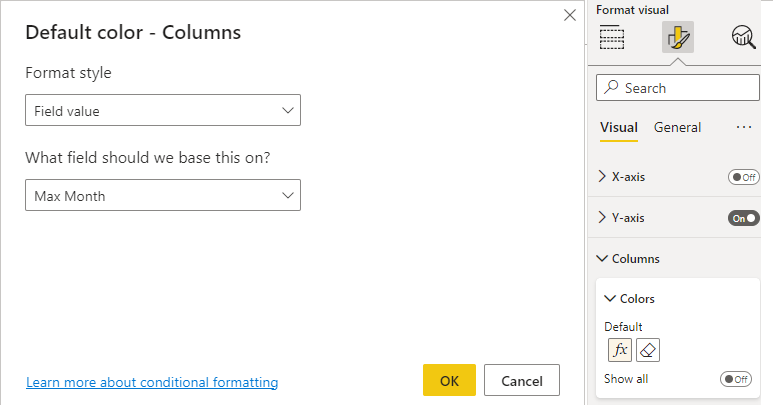
Task: Select the Visual tab
Action: tap(619, 127)
